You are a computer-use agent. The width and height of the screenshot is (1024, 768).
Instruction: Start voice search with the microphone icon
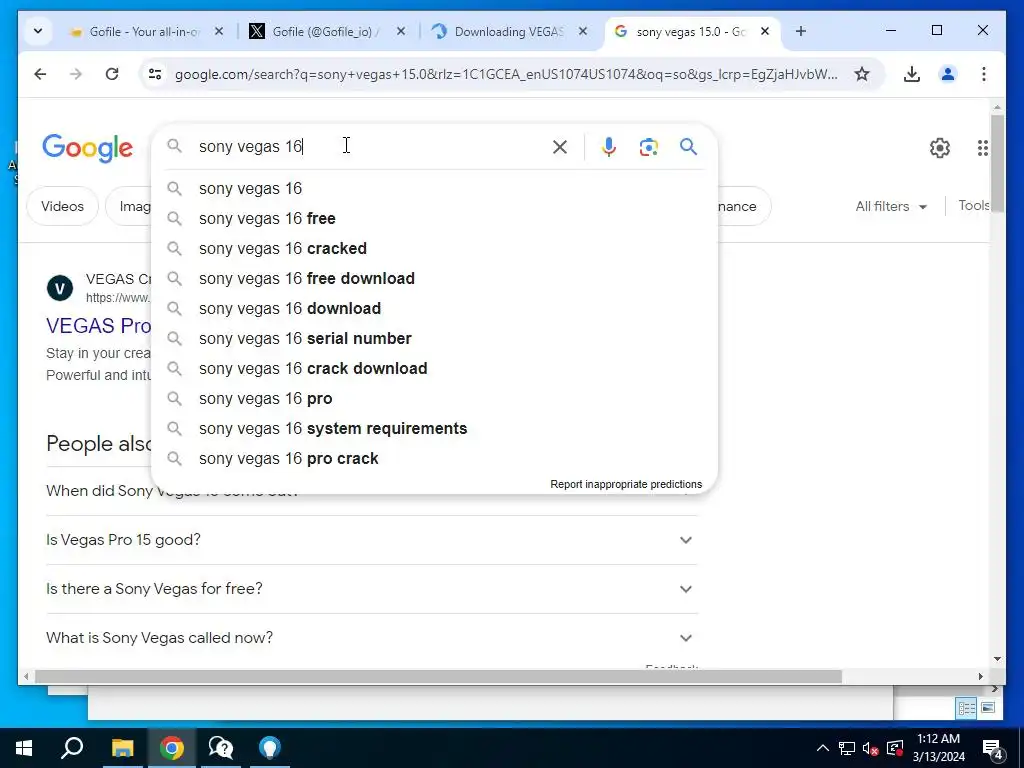click(x=609, y=147)
